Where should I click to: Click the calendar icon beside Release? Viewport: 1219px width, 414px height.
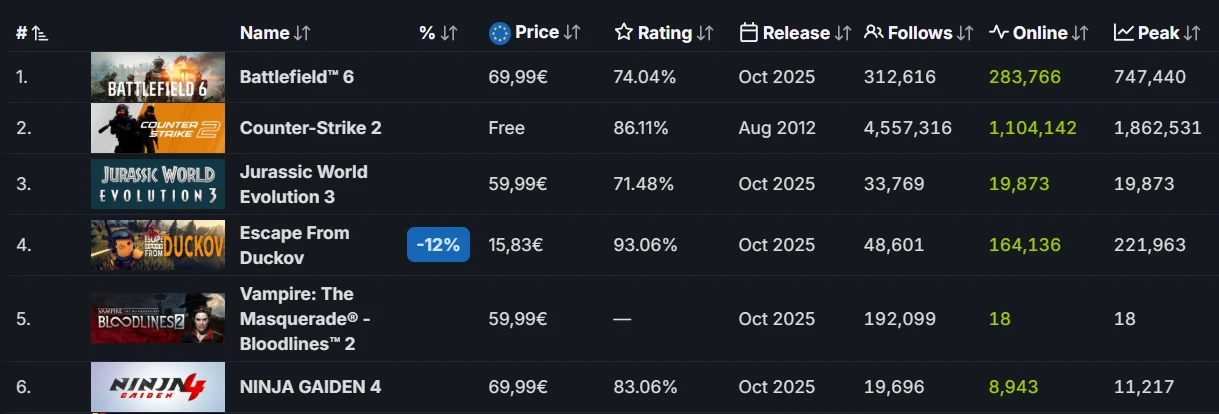[749, 33]
